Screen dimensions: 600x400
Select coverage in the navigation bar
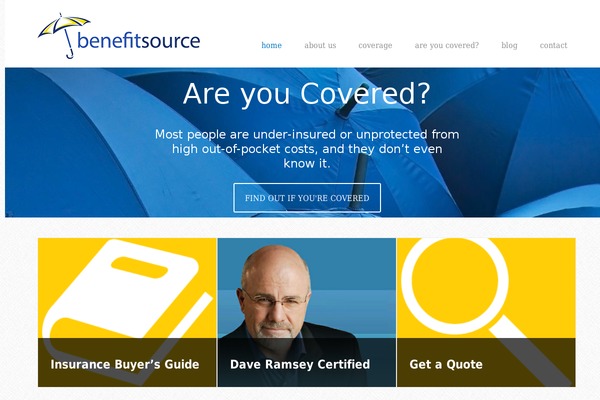(375, 46)
